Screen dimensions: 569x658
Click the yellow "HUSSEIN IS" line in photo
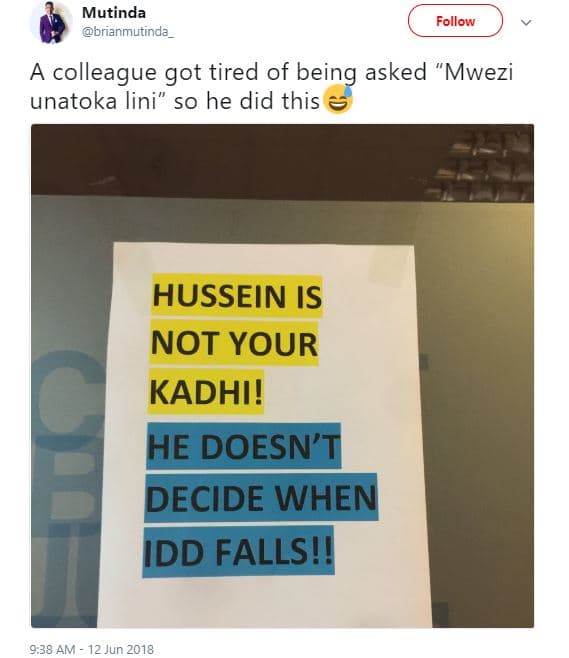(237, 296)
